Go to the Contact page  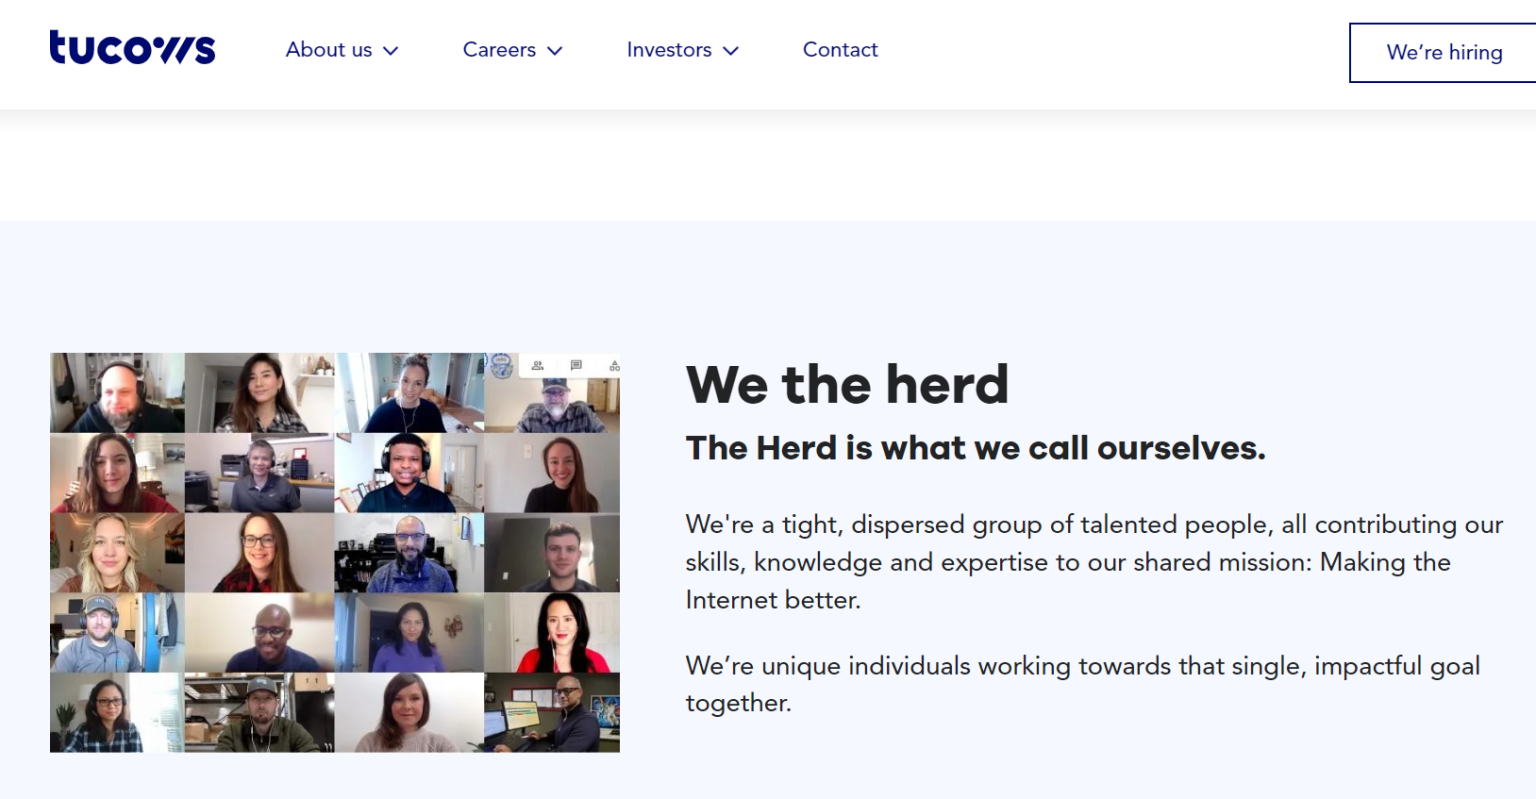[840, 50]
